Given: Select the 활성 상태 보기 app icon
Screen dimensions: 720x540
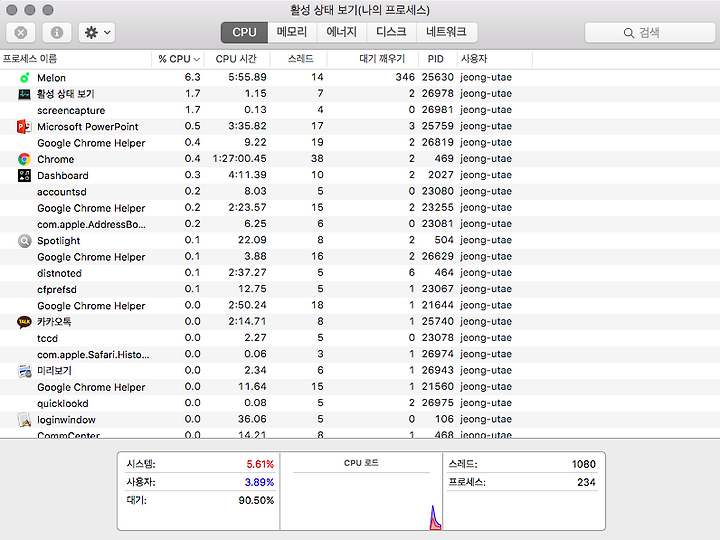Looking at the screenshot, I should [24, 94].
